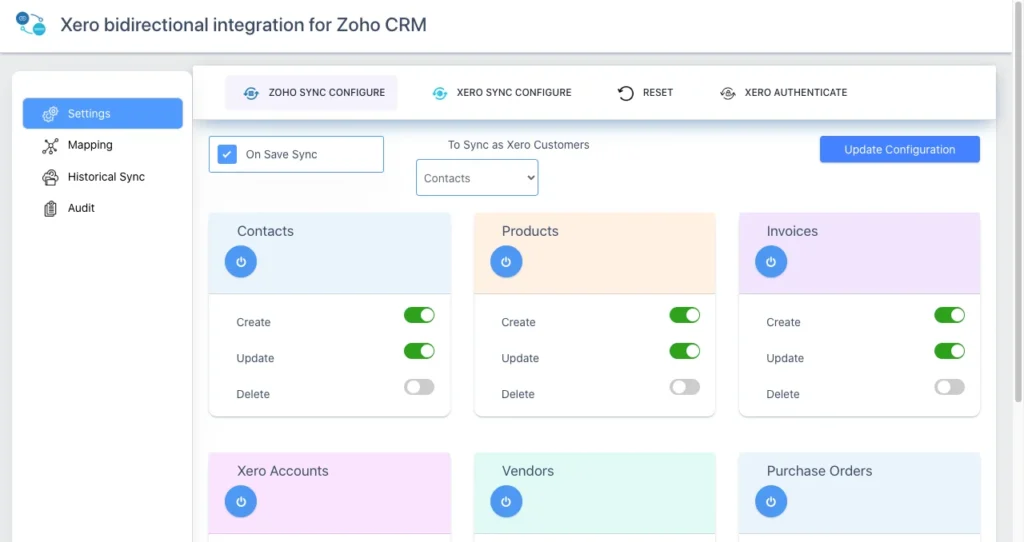Click the Audit clipboard icon
Viewport: 1024px width, 542px height.
50,208
